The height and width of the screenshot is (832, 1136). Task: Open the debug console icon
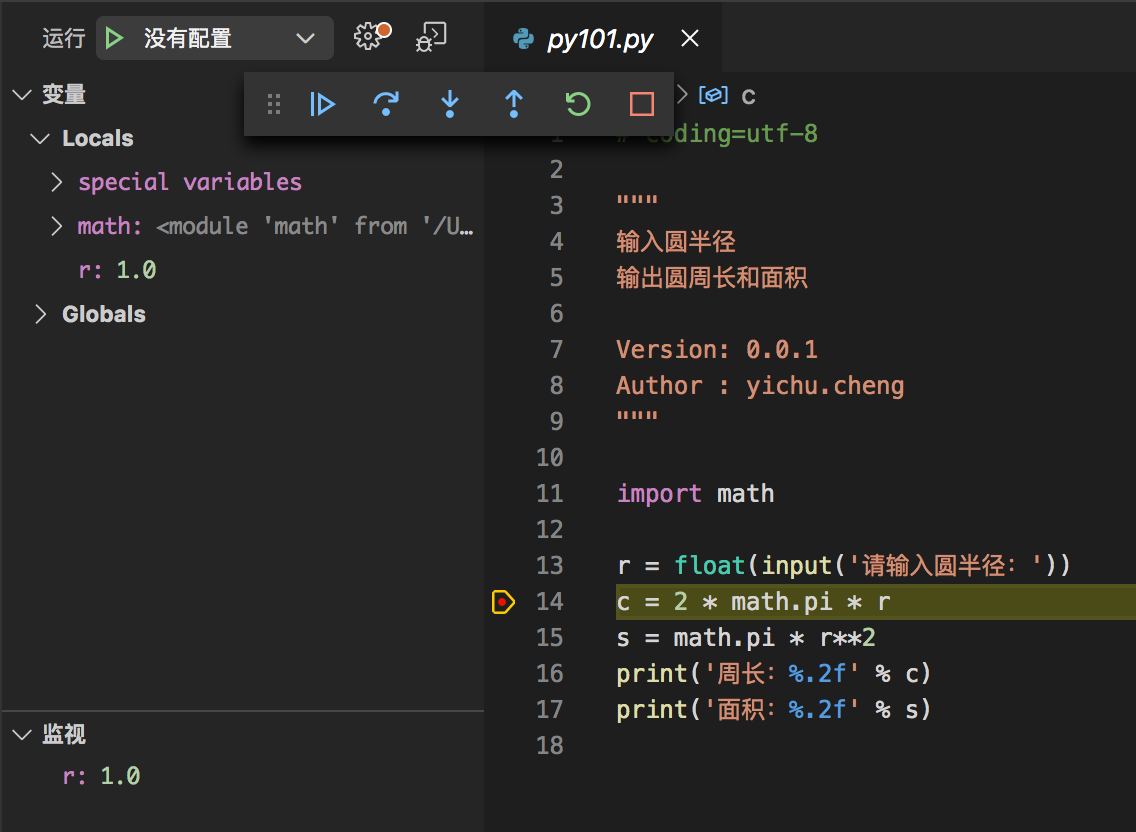(431, 37)
